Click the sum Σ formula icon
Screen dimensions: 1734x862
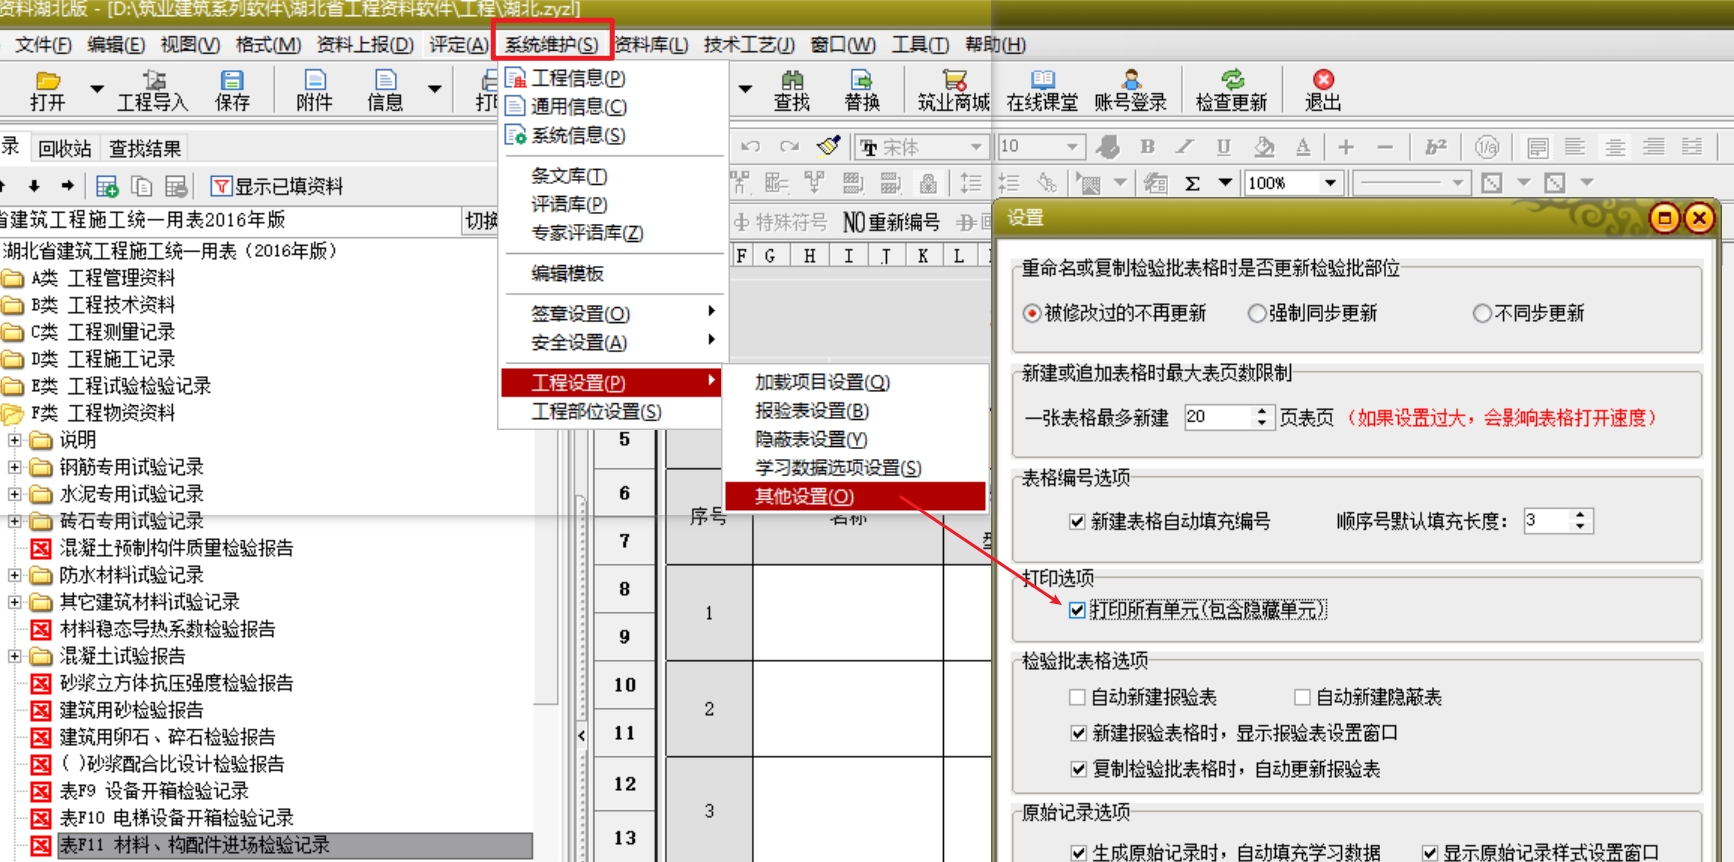point(1192,183)
